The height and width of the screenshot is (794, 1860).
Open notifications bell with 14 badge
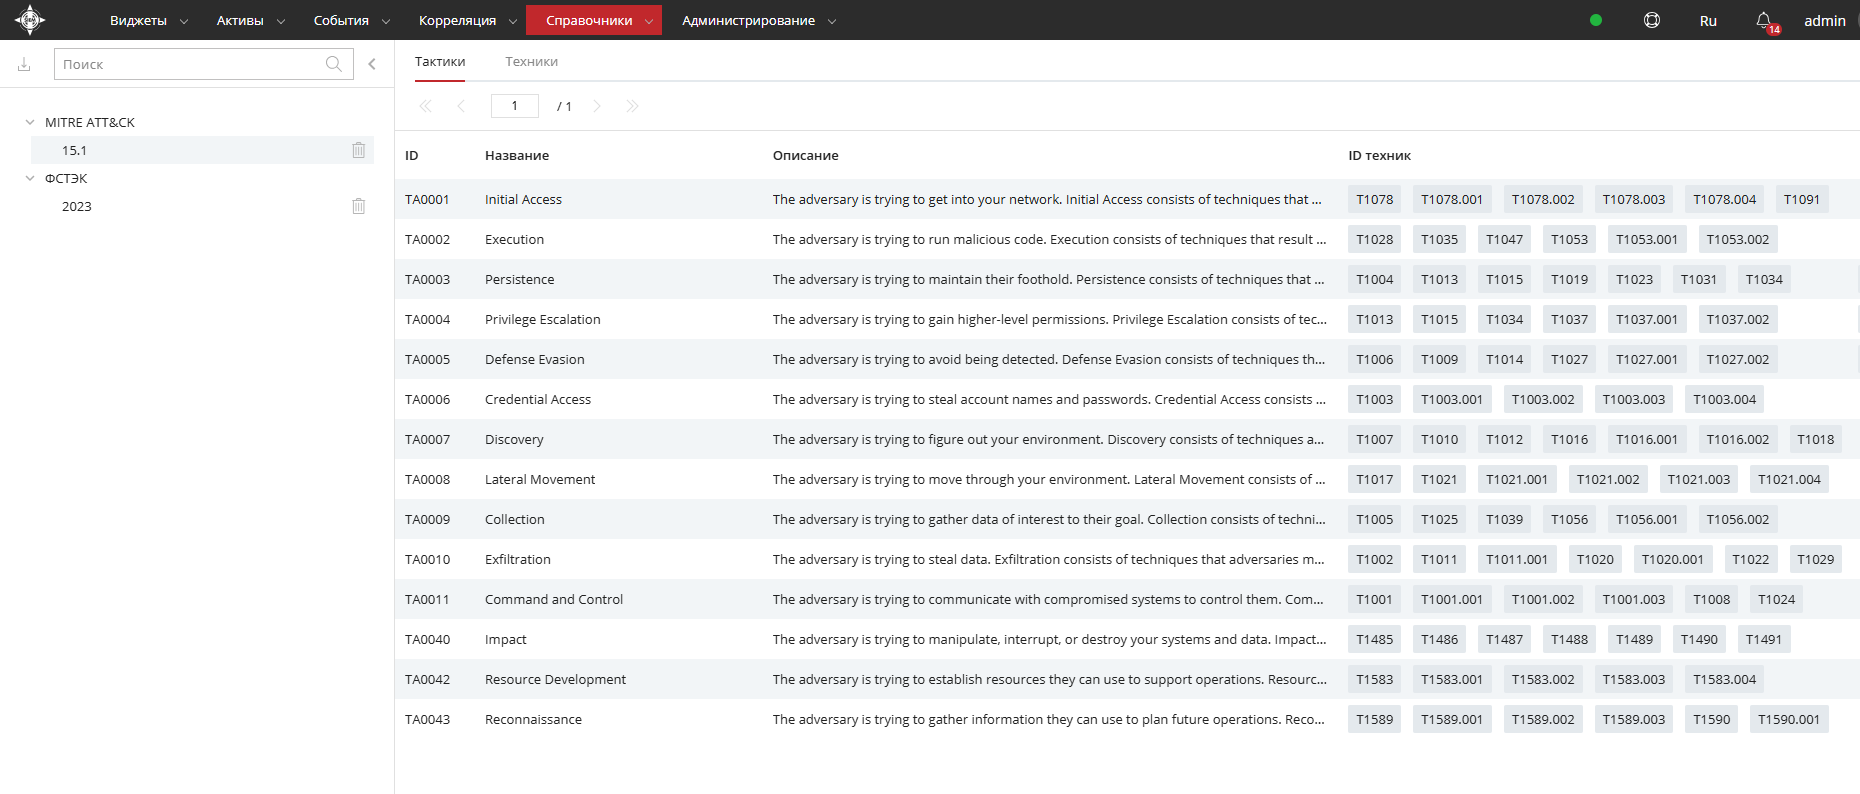(1764, 20)
